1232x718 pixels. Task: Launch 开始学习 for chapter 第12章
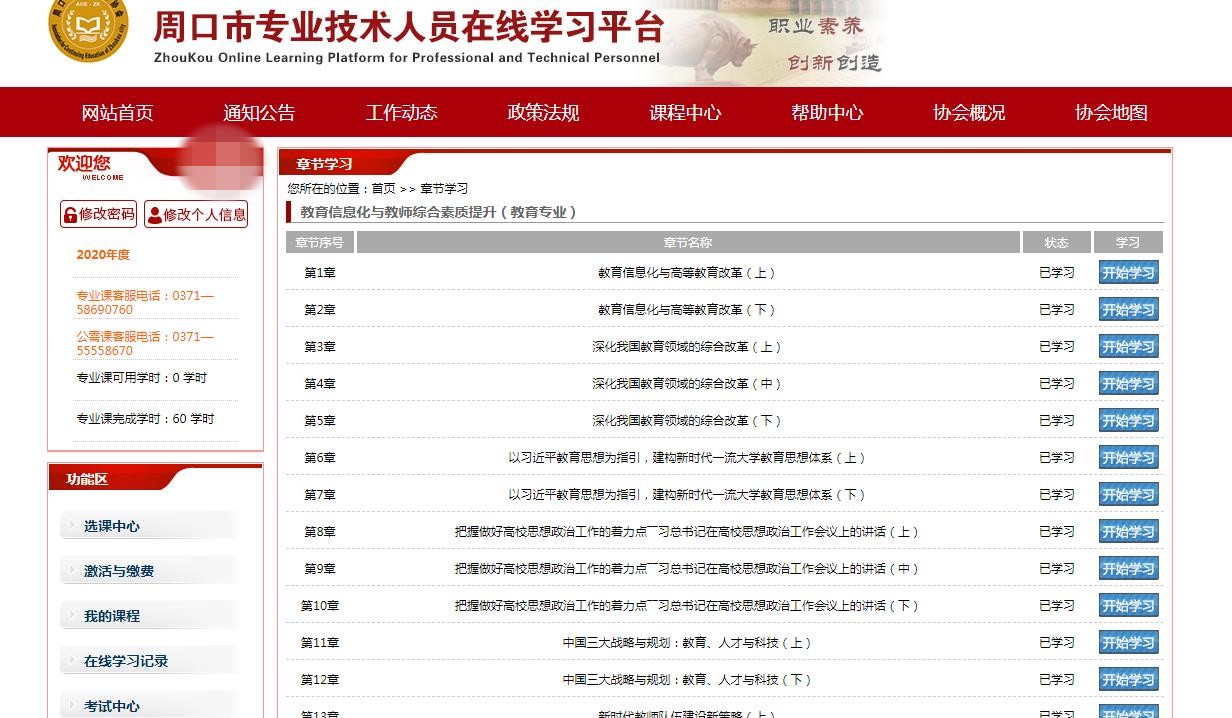[1128, 680]
